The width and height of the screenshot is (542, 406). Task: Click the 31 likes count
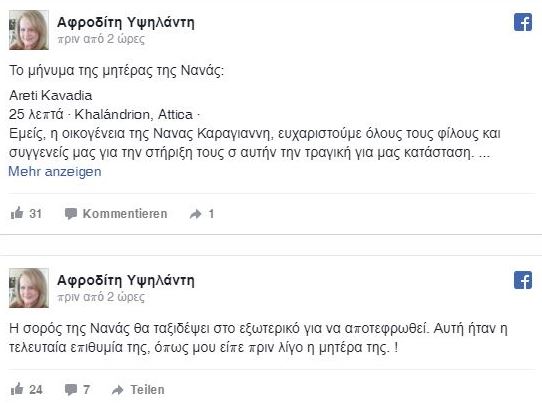point(36,214)
